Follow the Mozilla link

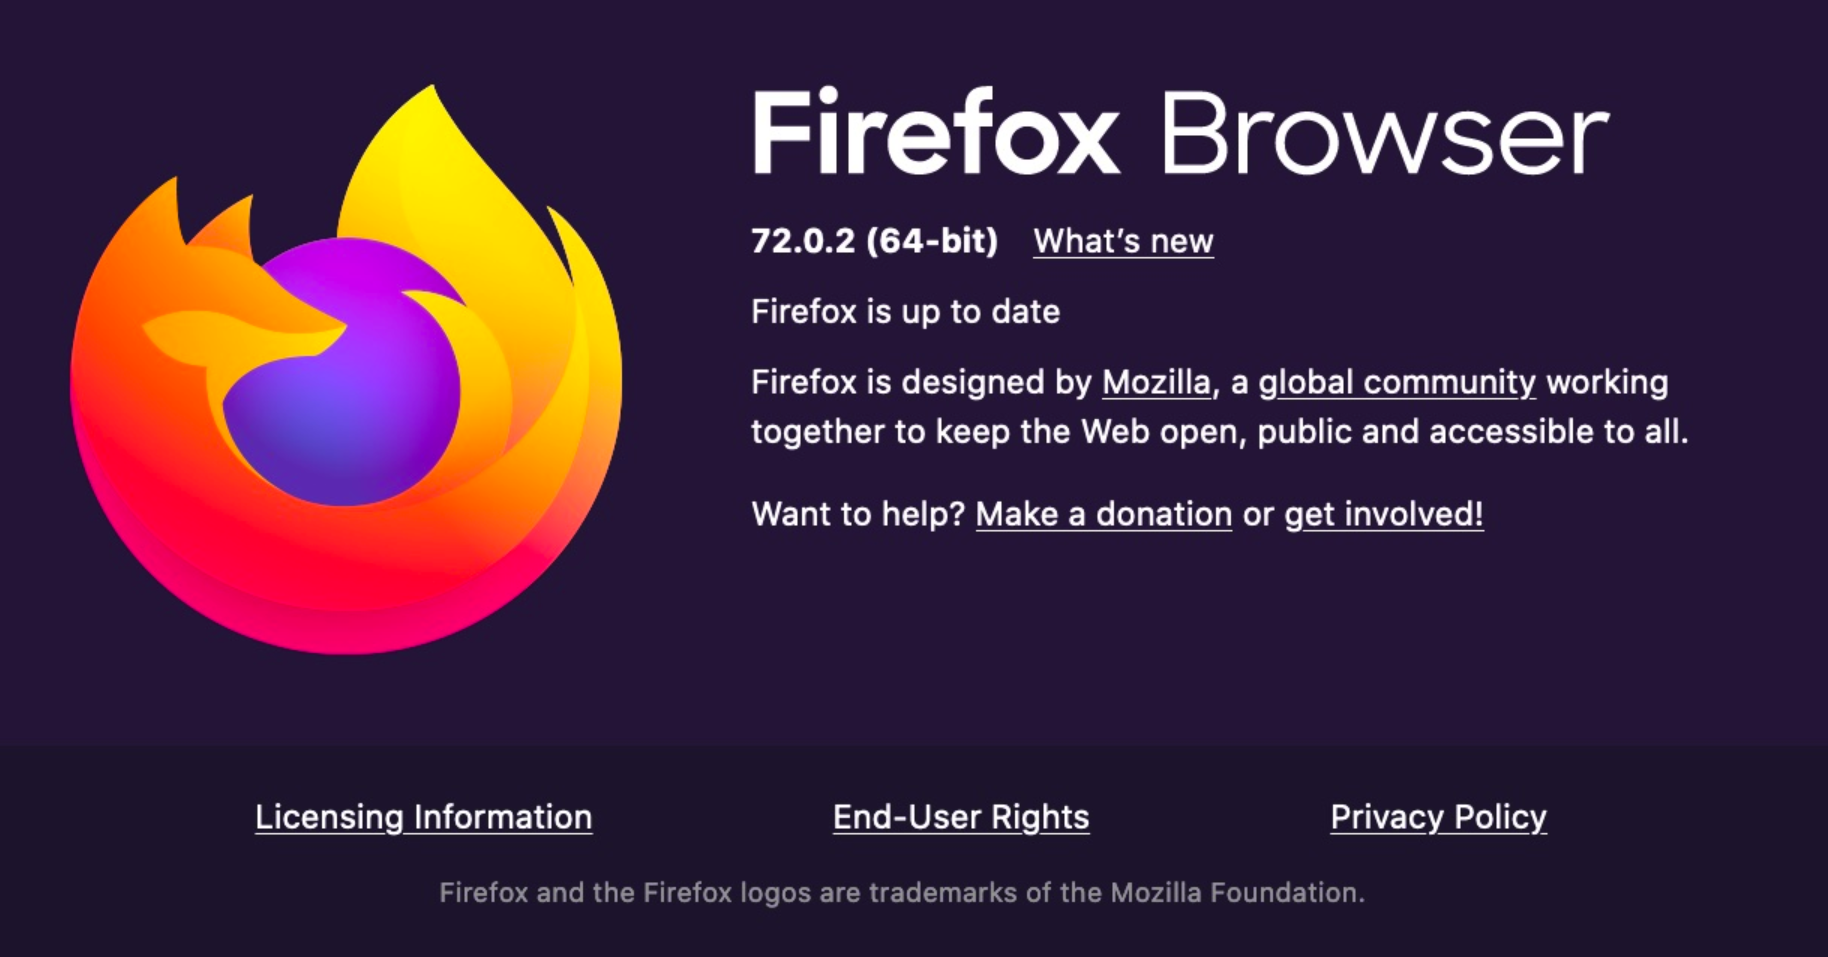pos(1156,382)
